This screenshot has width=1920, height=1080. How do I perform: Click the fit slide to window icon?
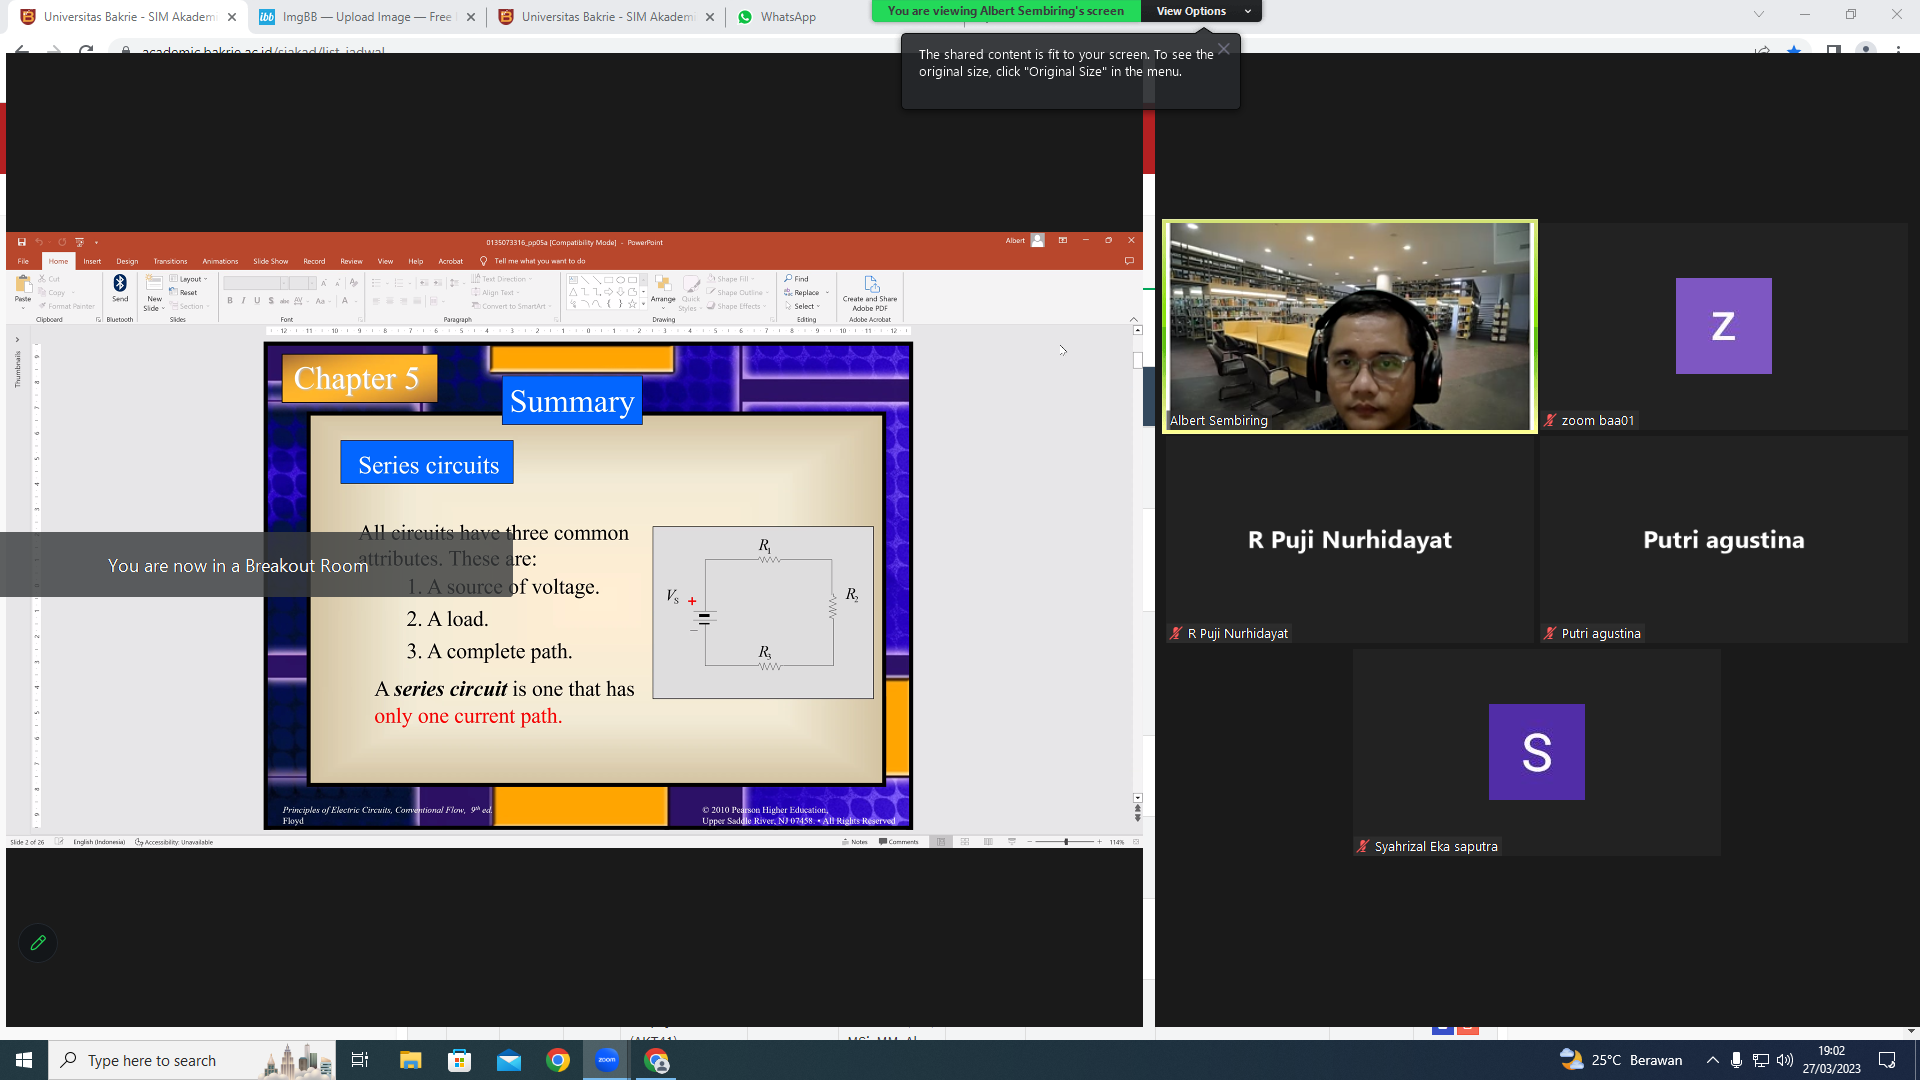[x=1135, y=842]
